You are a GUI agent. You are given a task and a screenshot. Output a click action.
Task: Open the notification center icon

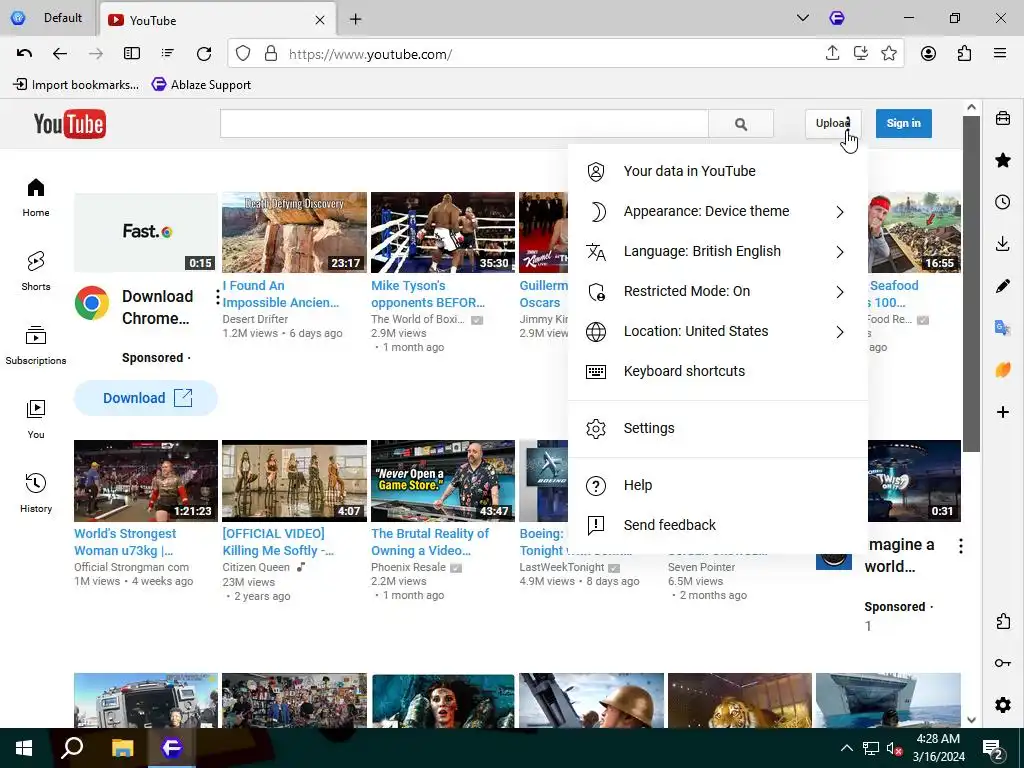[992, 749]
